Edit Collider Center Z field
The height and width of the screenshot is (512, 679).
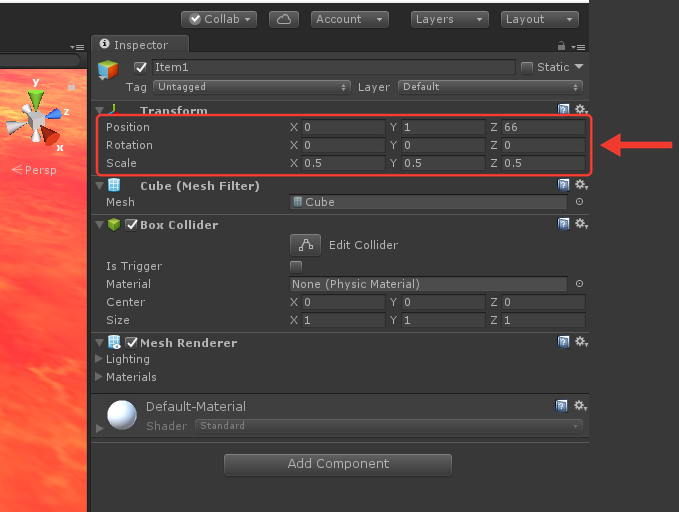543,302
